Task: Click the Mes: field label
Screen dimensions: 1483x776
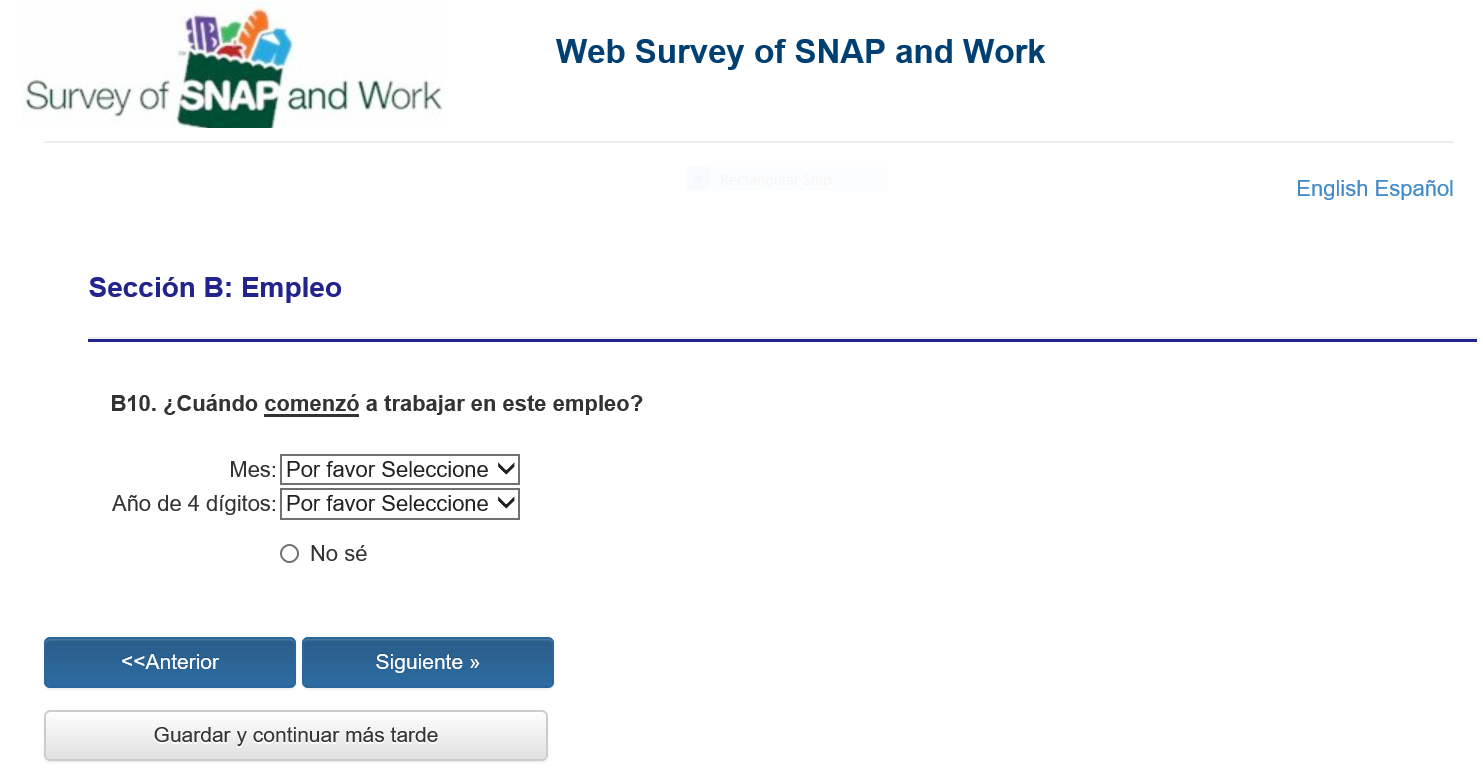Action: pyautogui.click(x=252, y=470)
